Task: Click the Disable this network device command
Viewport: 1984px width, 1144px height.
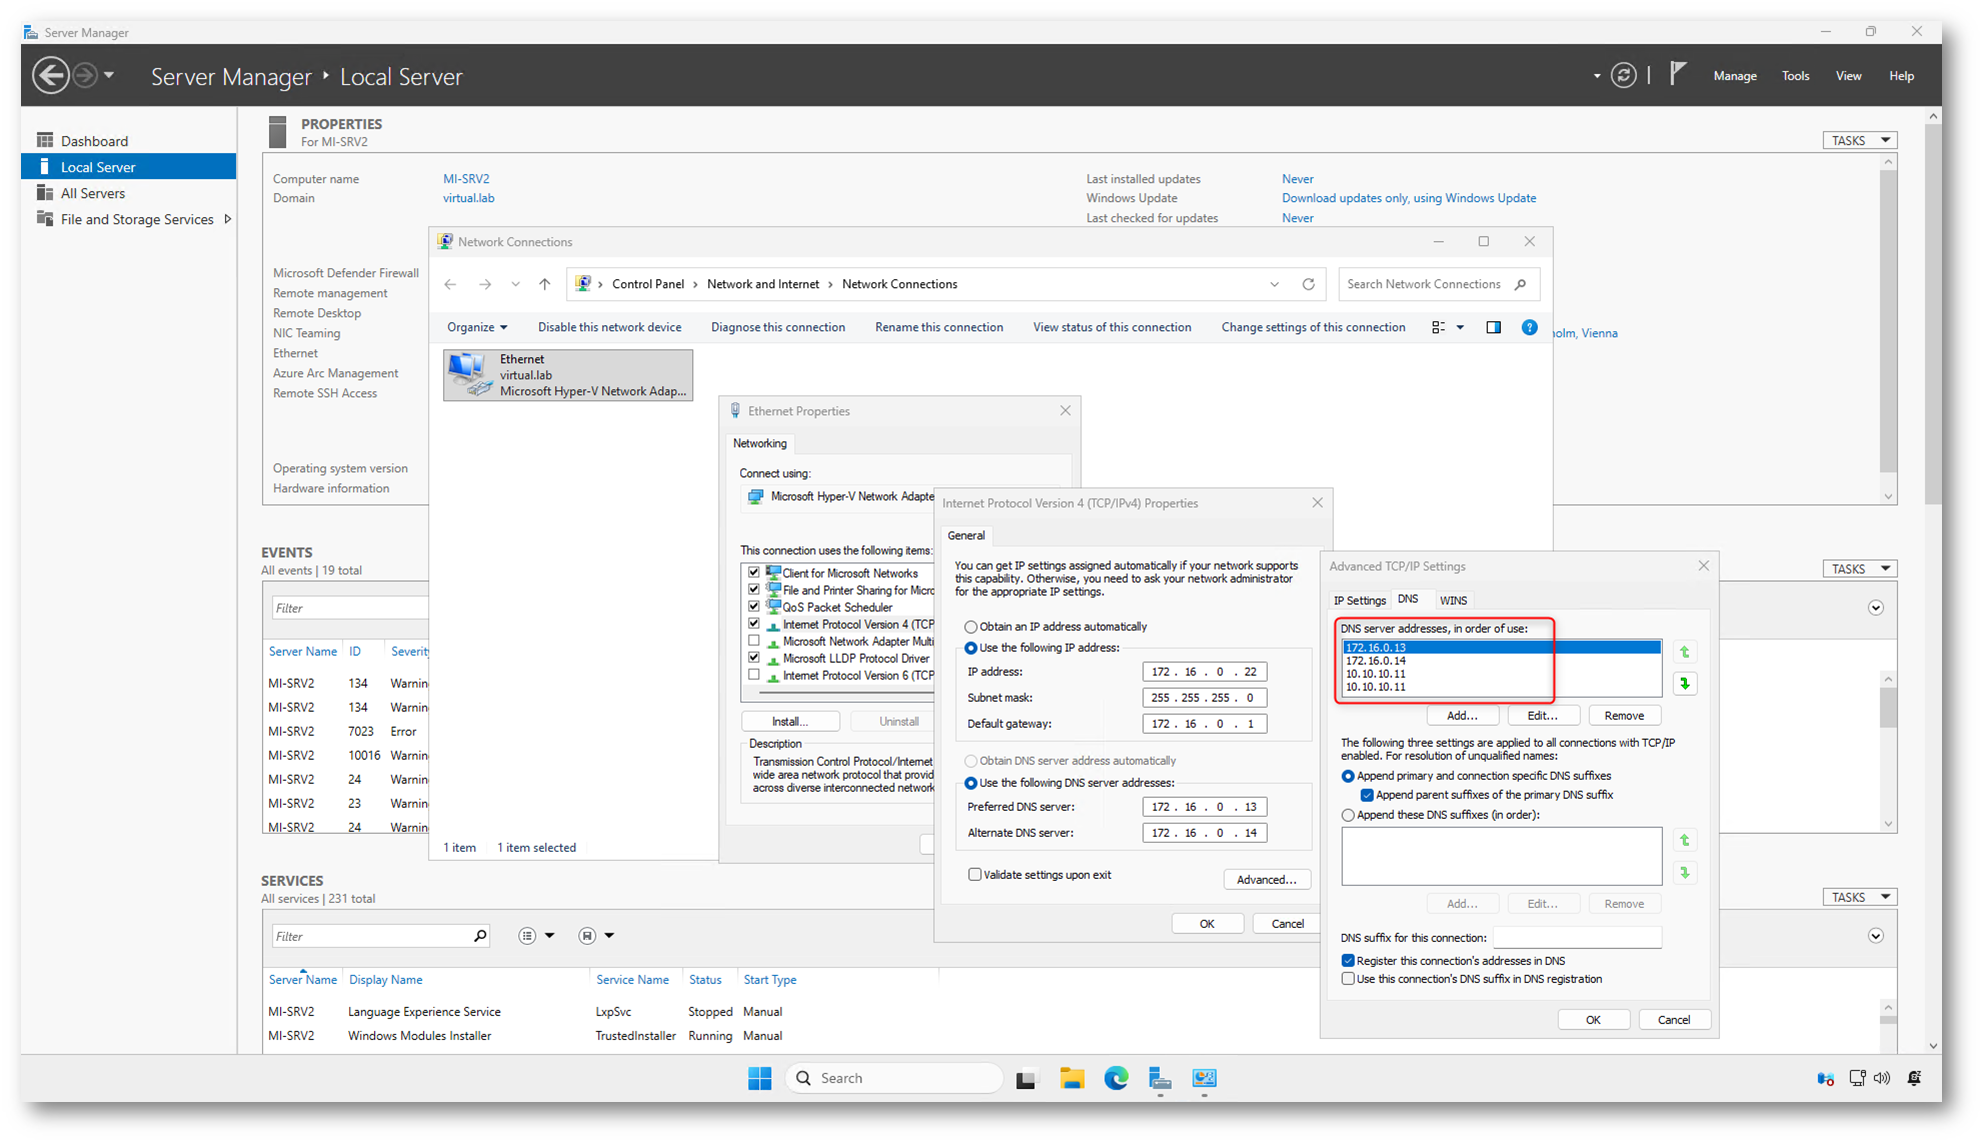Action: [x=609, y=327]
